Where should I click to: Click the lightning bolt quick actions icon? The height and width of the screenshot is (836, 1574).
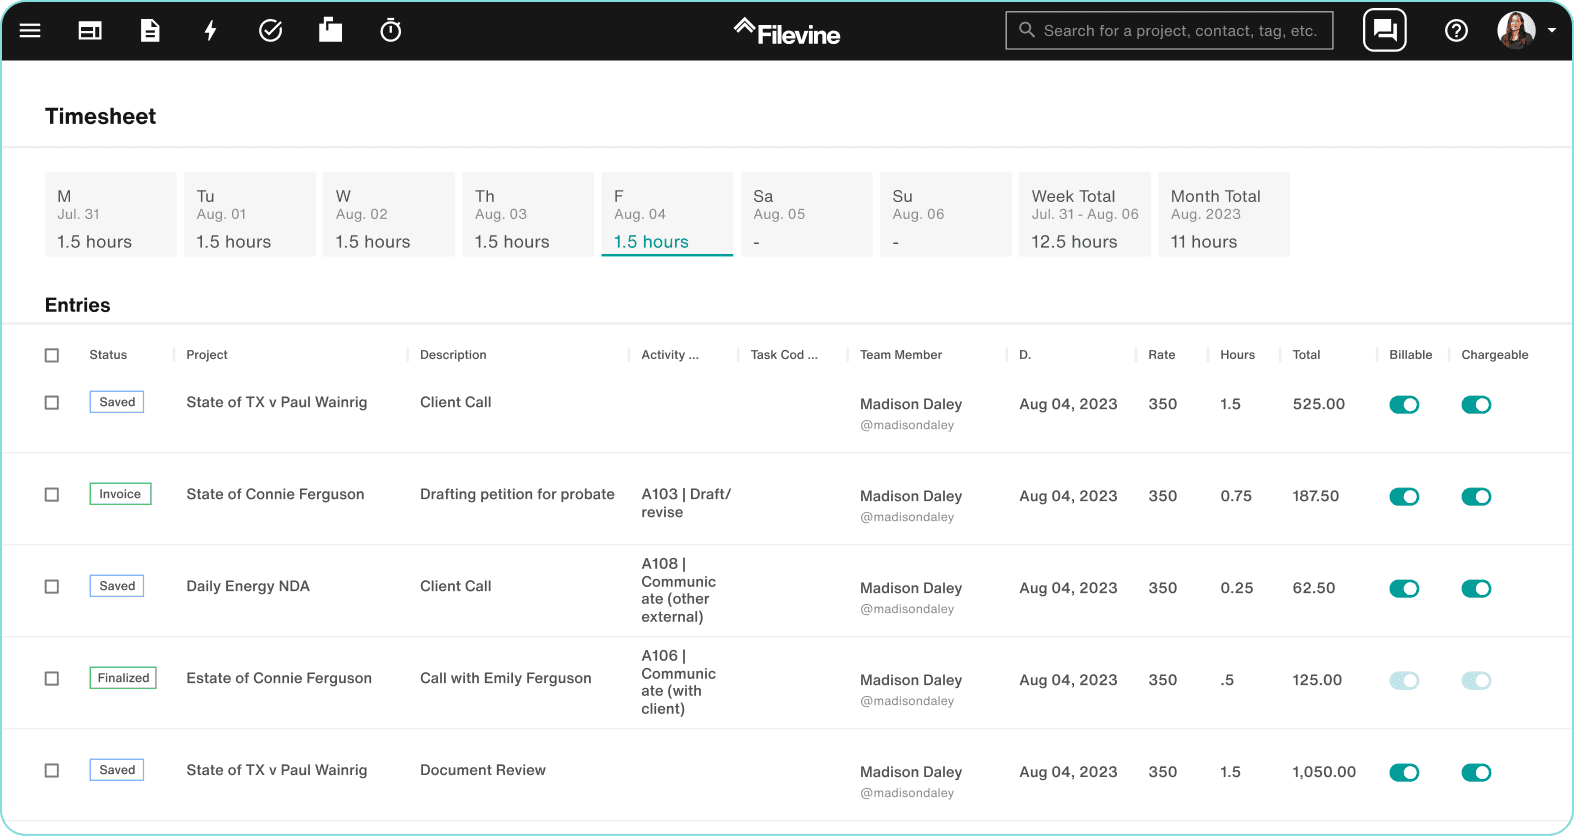point(210,31)
